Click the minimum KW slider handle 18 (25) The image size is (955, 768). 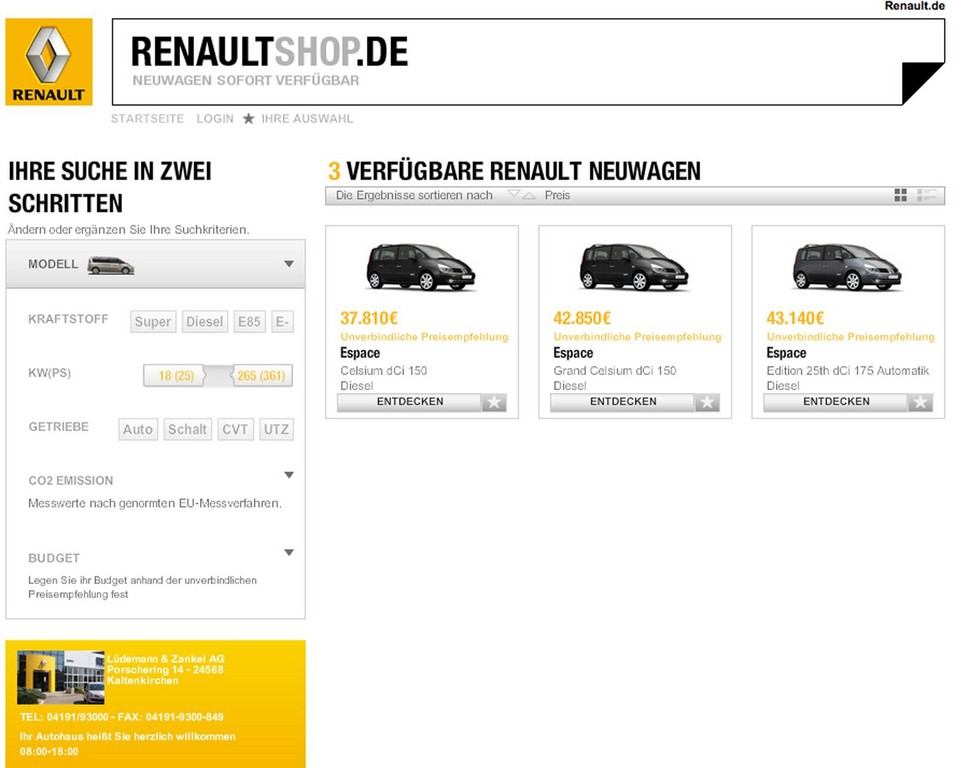coord(176,376)
